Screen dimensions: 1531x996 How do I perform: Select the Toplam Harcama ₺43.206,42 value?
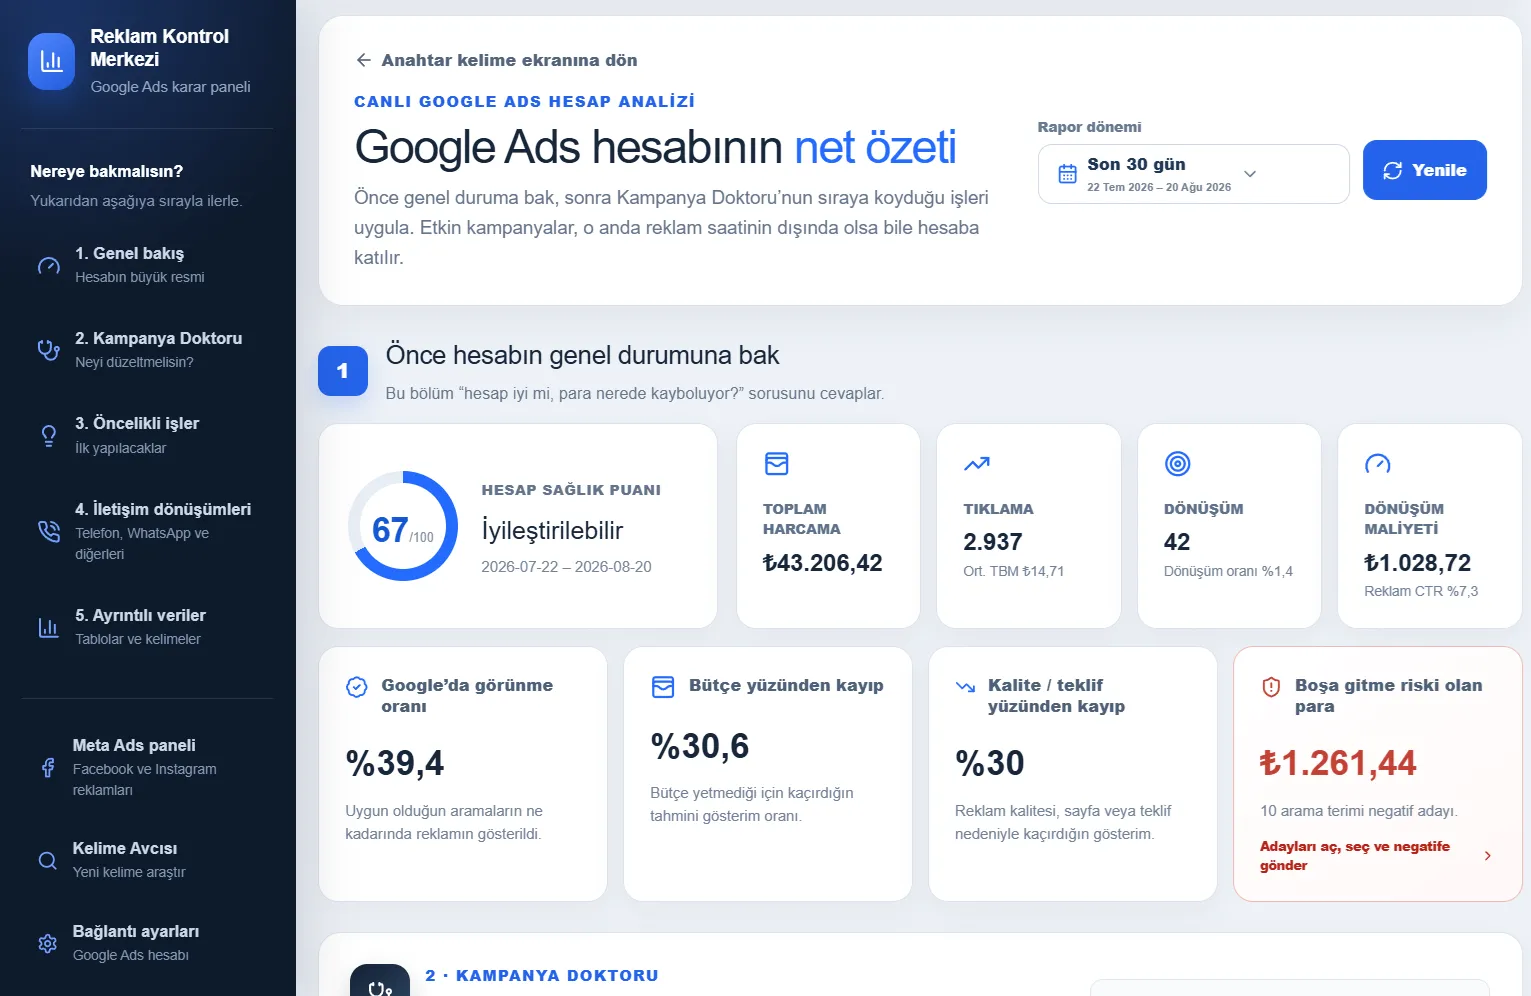click(823, 563)
